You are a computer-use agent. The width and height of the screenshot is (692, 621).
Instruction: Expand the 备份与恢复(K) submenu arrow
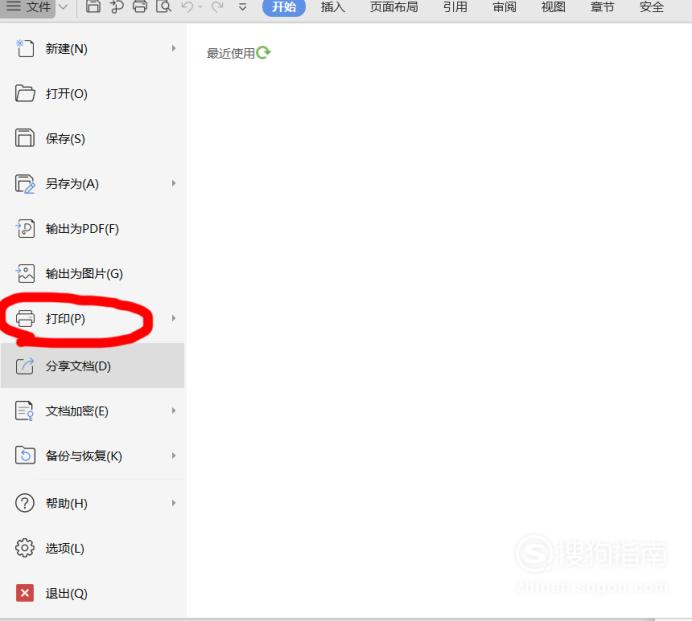pos(173,455)
